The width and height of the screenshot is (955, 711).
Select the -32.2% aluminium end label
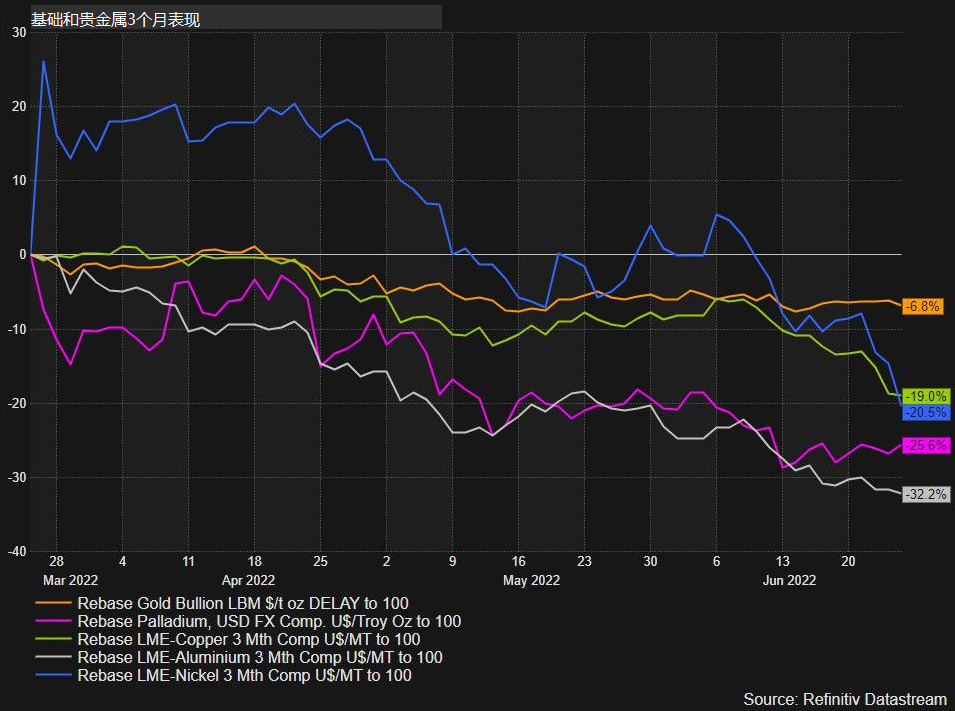[x=926, y=494]
